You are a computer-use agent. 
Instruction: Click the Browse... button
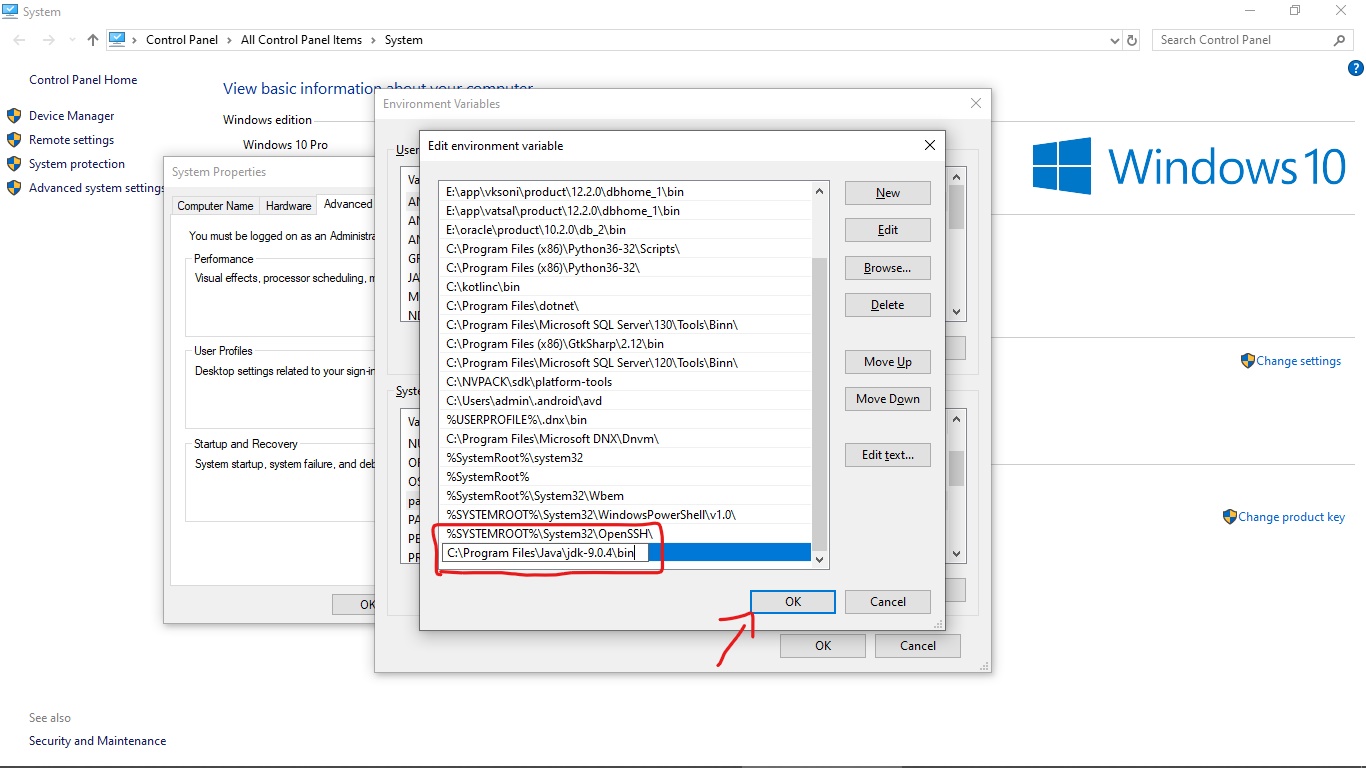(888, 268)
